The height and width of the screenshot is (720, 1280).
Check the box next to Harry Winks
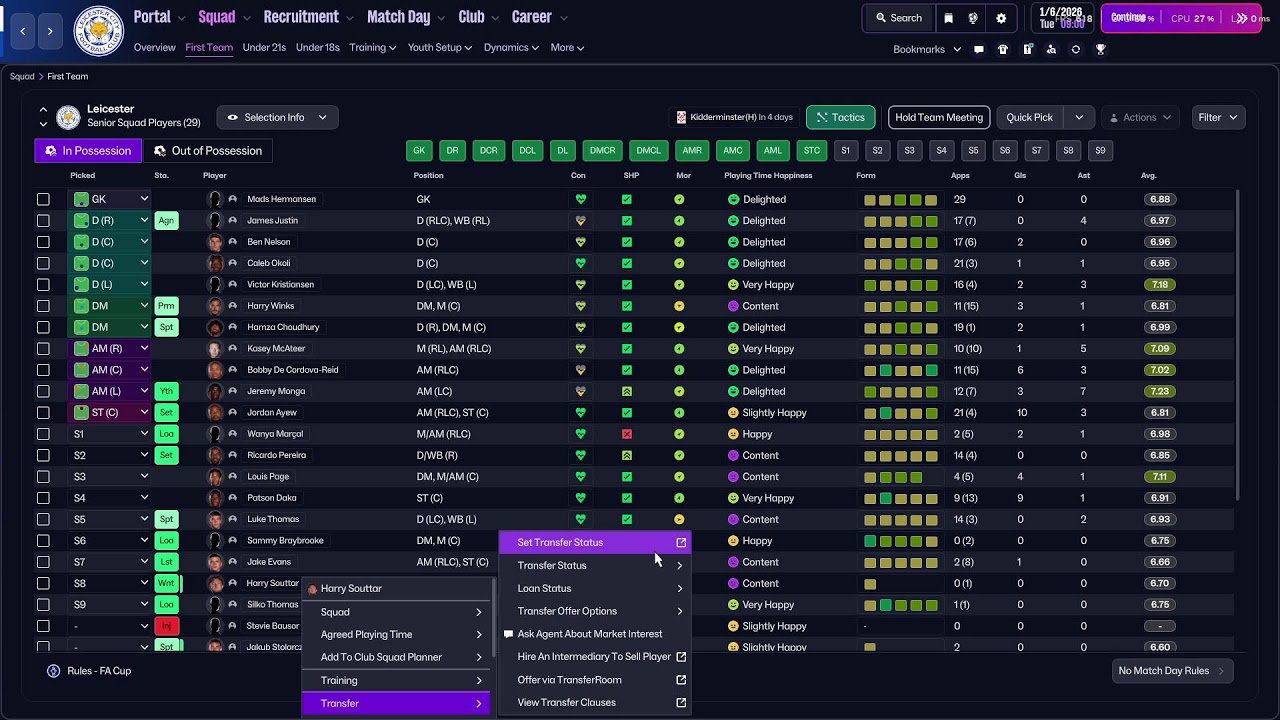pos(43,306)
